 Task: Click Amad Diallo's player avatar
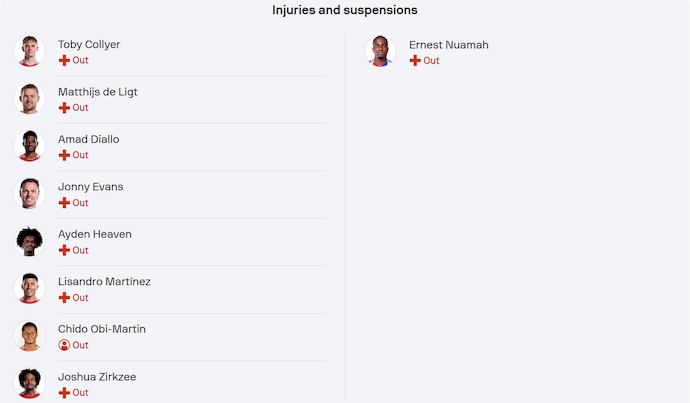(30, 146)
